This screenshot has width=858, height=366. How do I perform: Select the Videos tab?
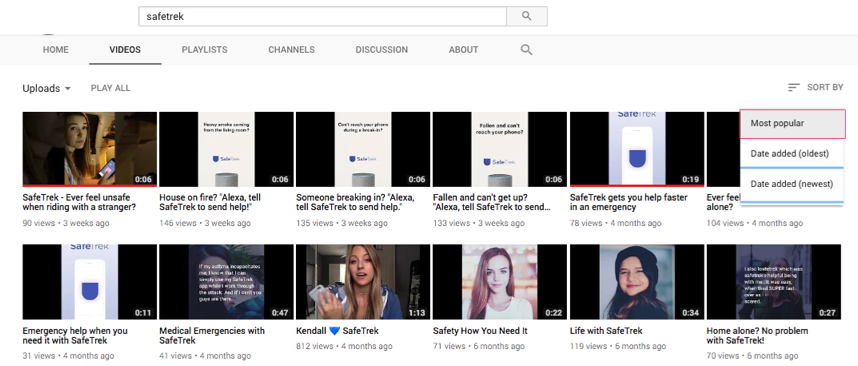125,50
